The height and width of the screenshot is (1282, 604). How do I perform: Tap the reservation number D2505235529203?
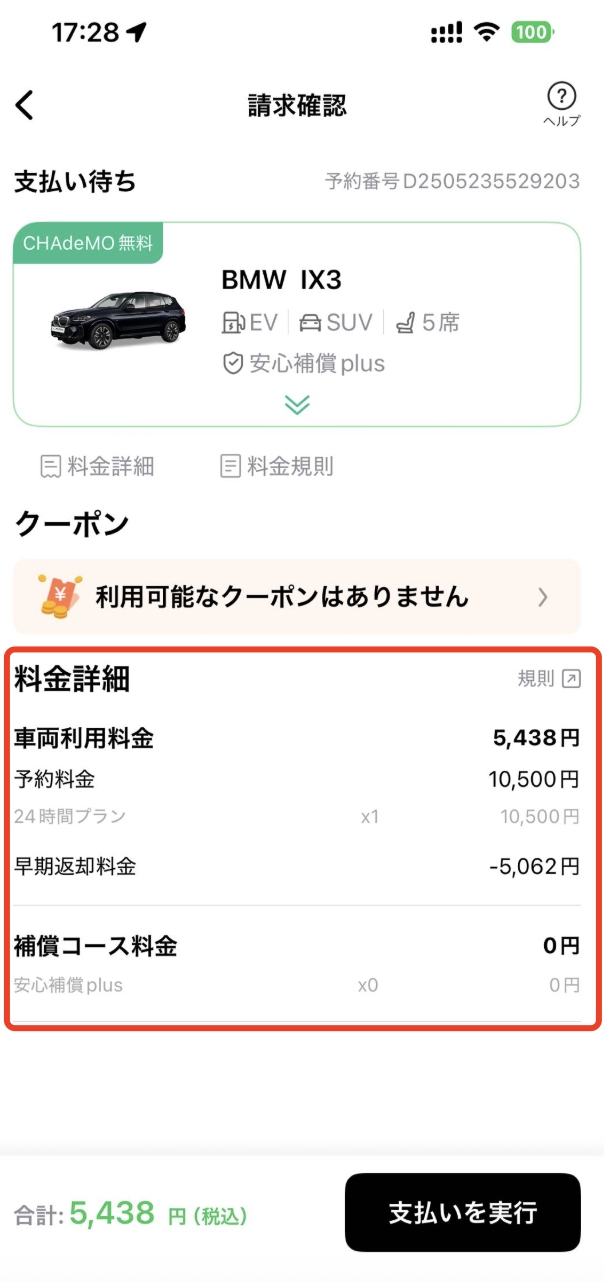[452, 182]
